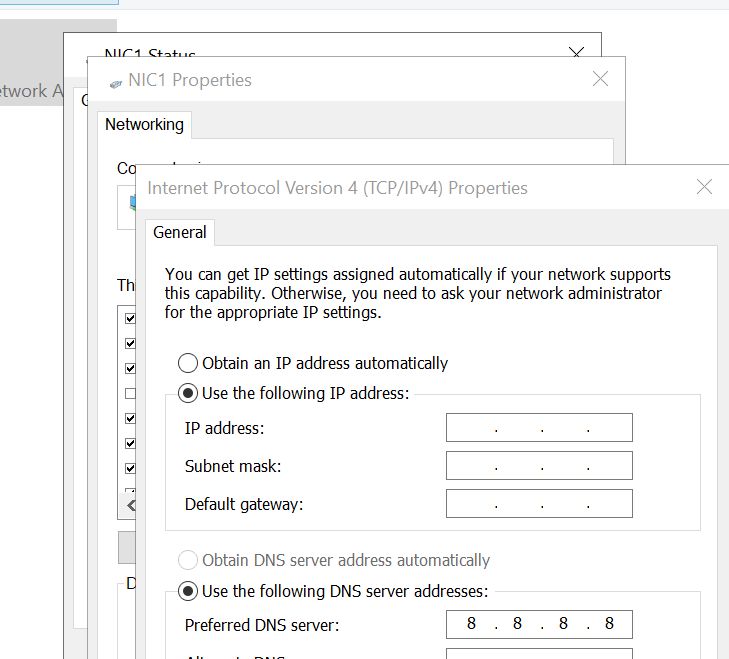Click the IP address input field
This screenshot has width=729, height=659.
pos(539,427)
